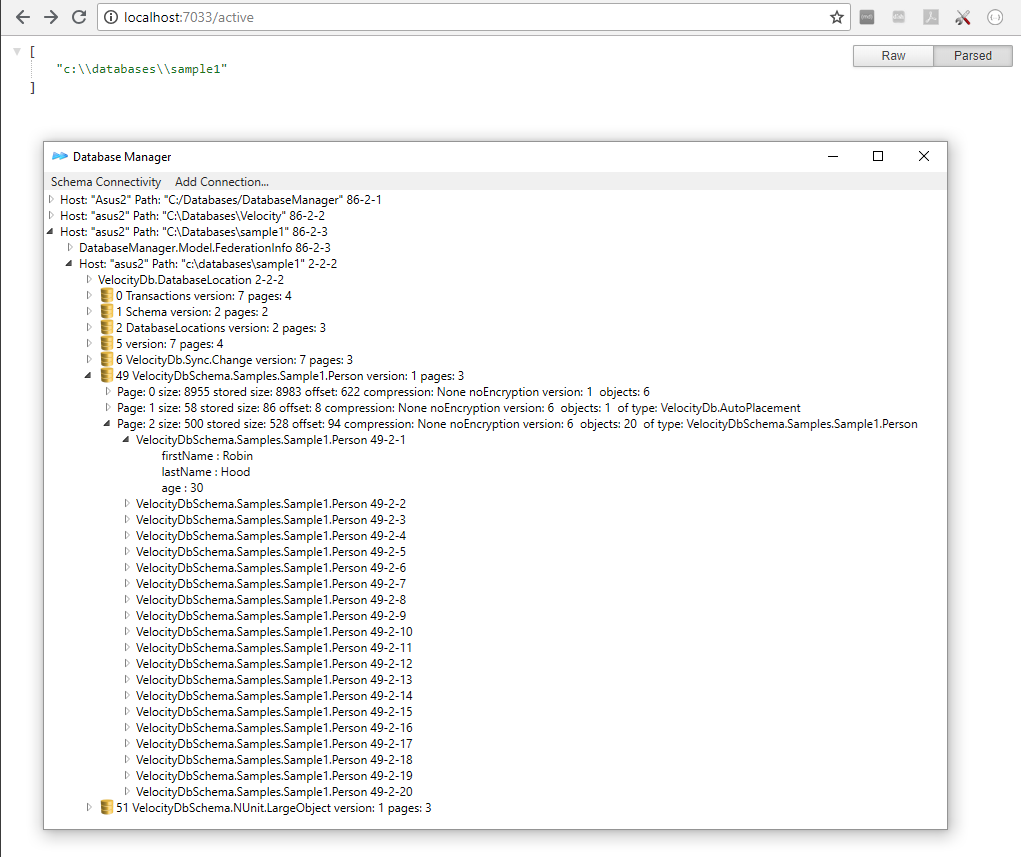Bookmark this page with the star icon

coord(837,18)
